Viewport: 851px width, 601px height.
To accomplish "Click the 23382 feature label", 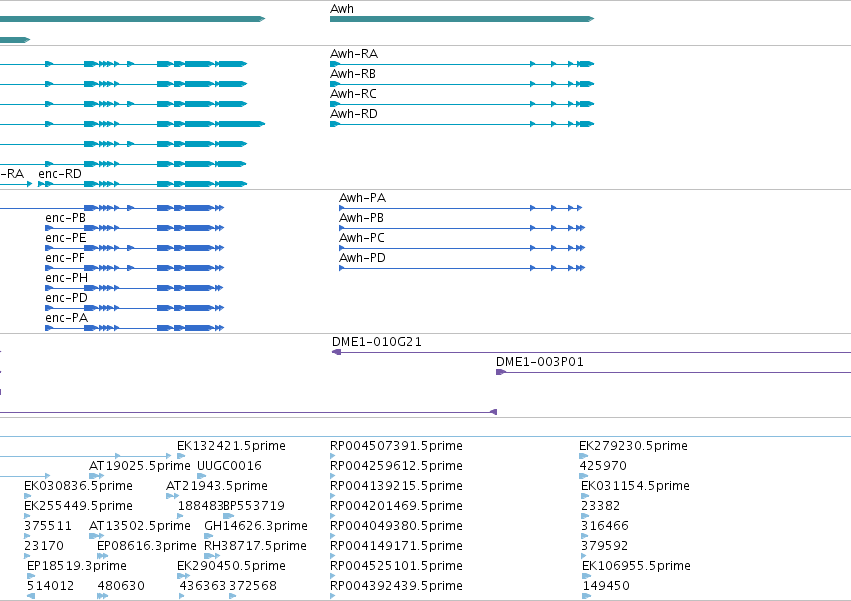I will [x=600, y=506].
